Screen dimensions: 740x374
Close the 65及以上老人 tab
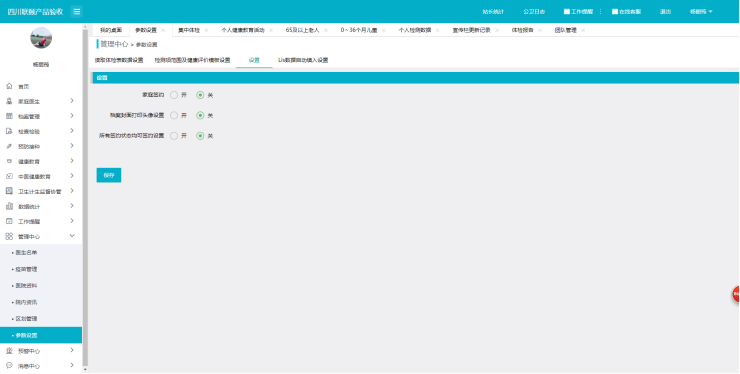(326, 30)
